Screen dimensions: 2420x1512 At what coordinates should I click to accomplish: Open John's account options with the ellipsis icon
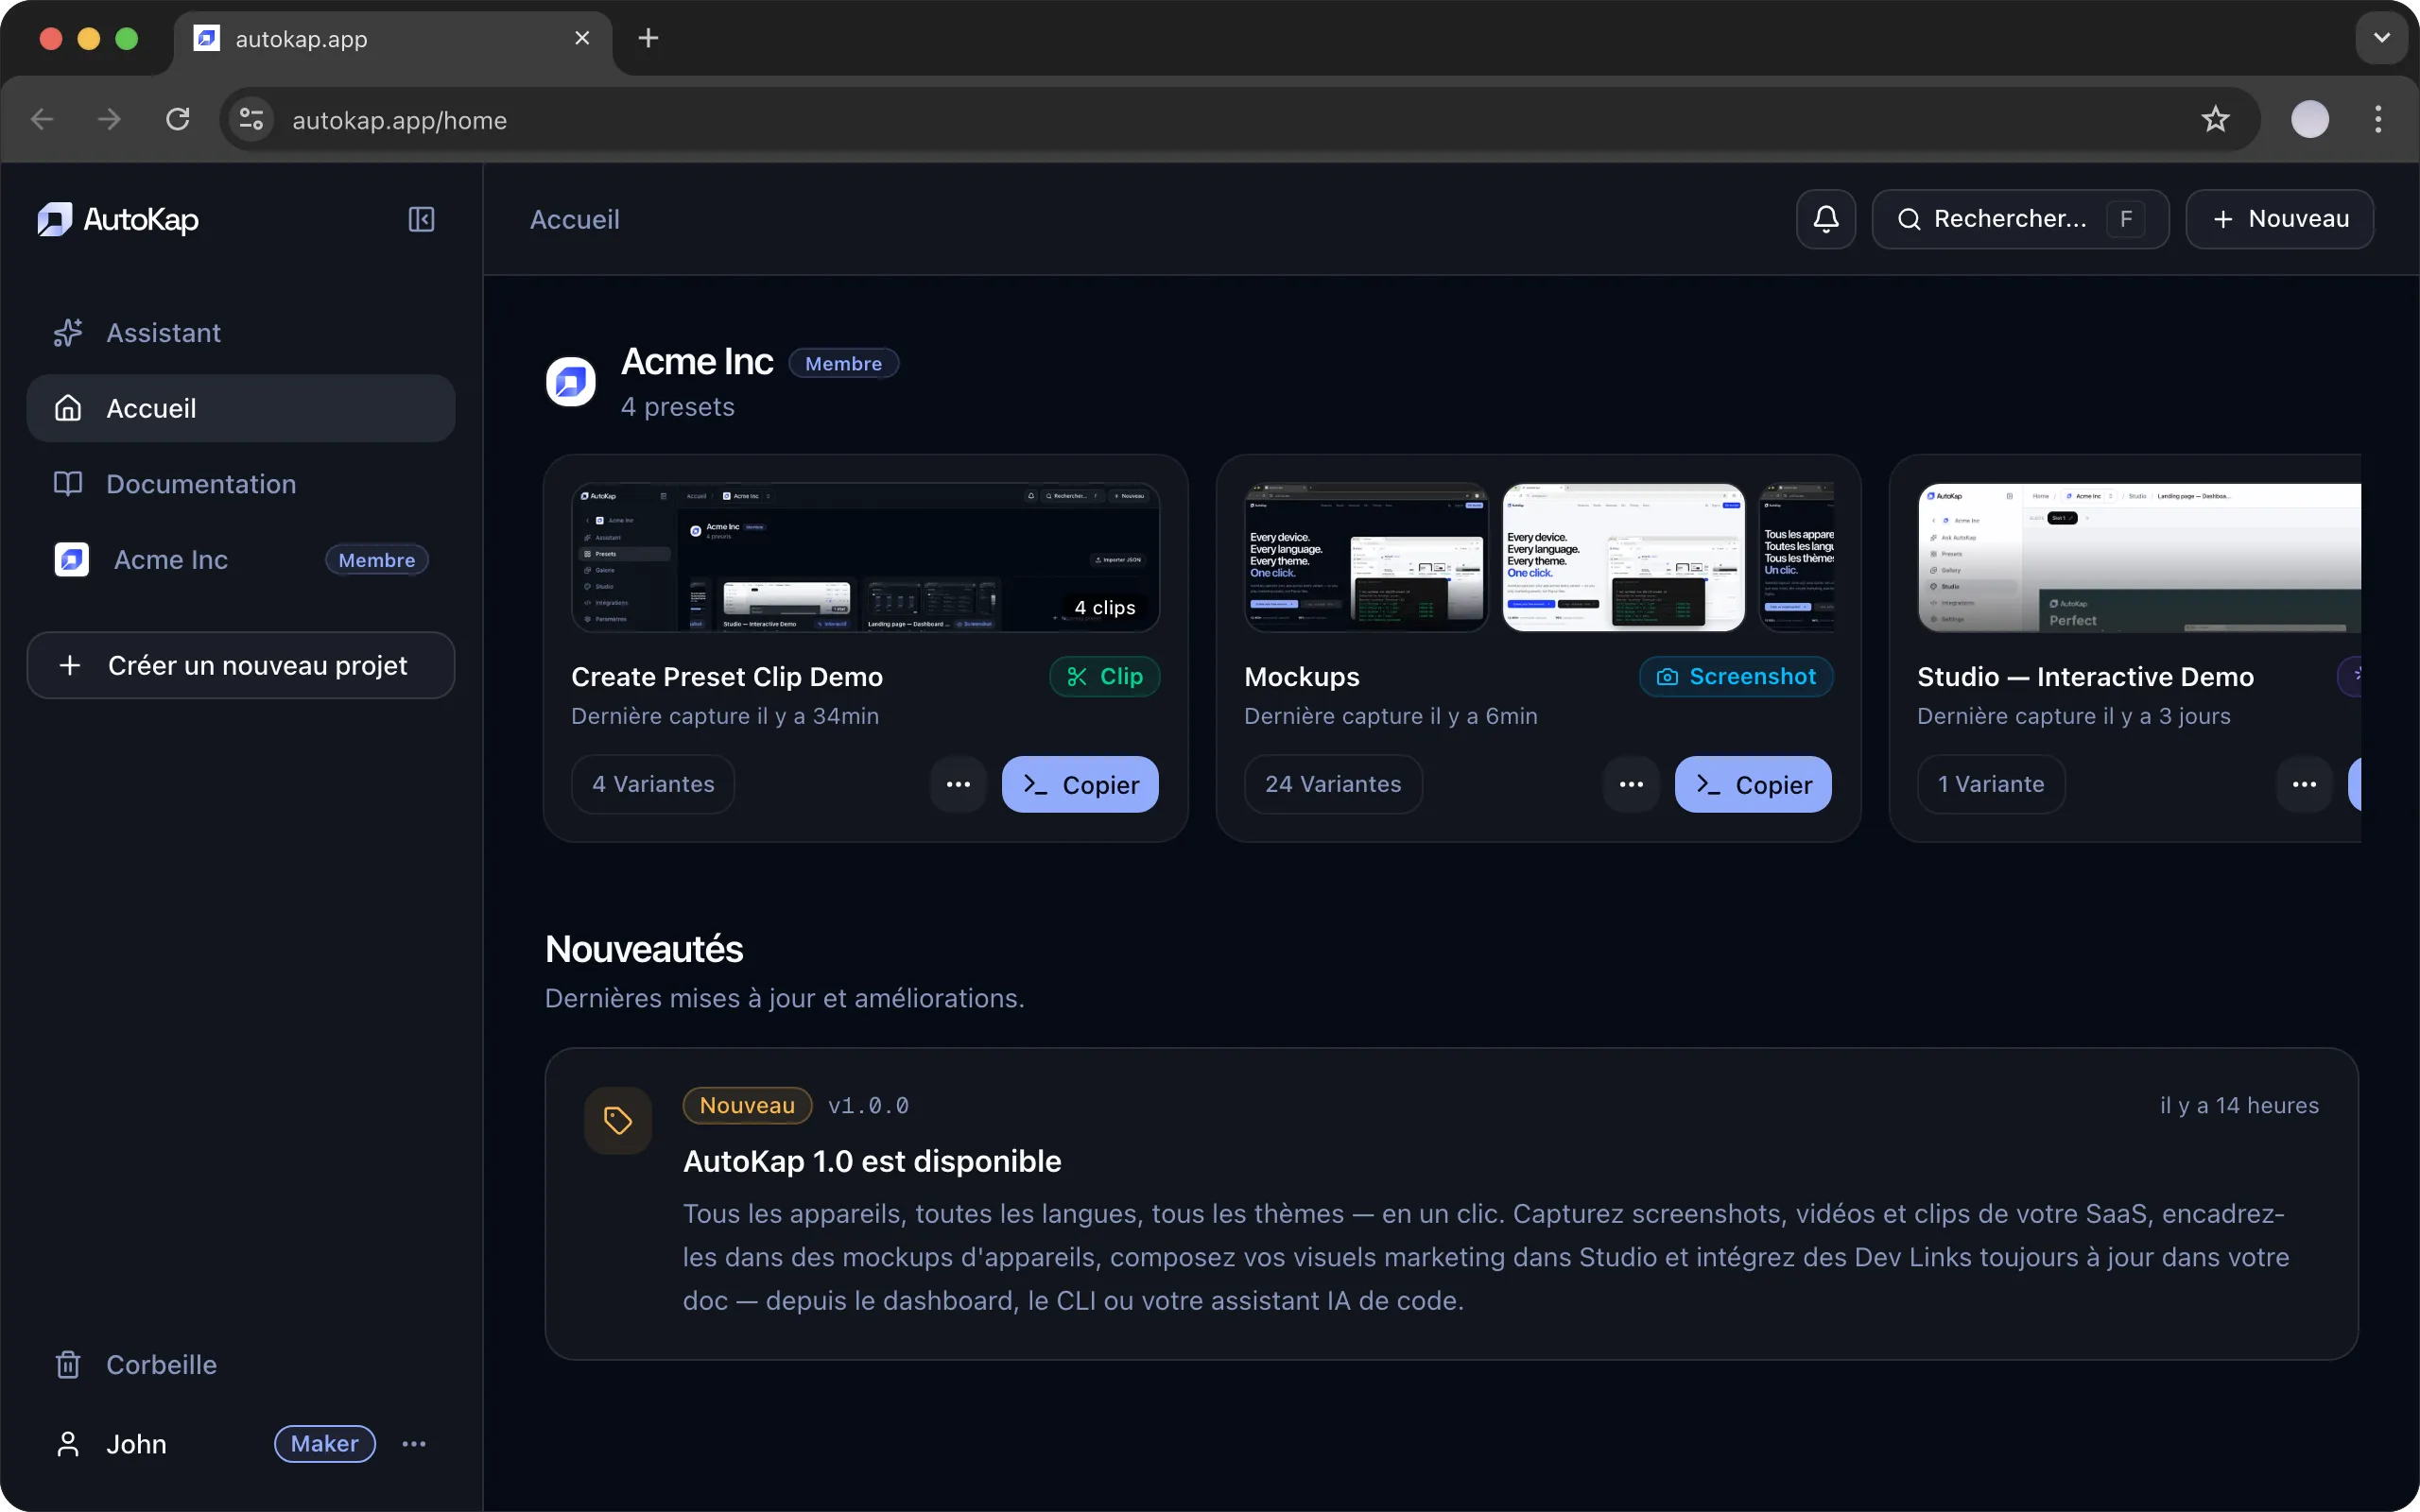click(414, 1443)
